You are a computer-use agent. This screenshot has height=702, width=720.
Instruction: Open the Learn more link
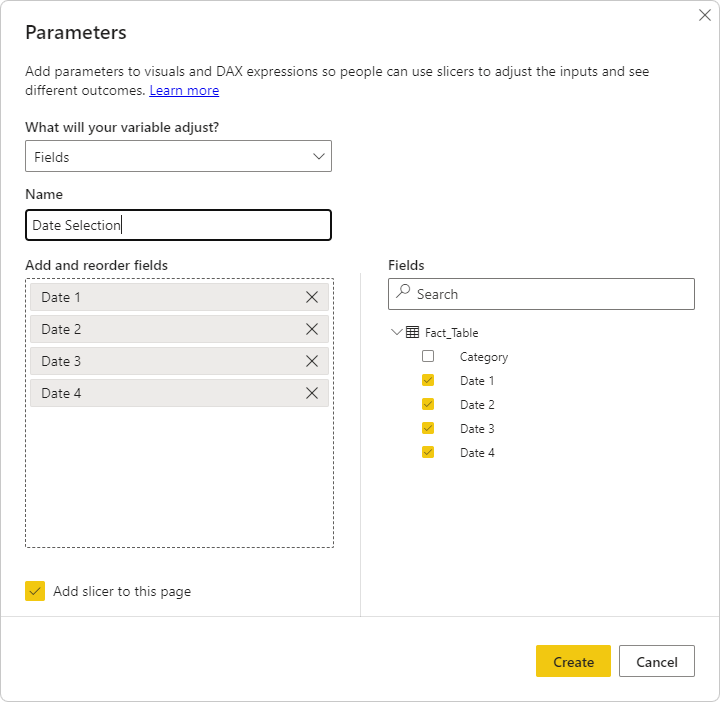[184, 91]
